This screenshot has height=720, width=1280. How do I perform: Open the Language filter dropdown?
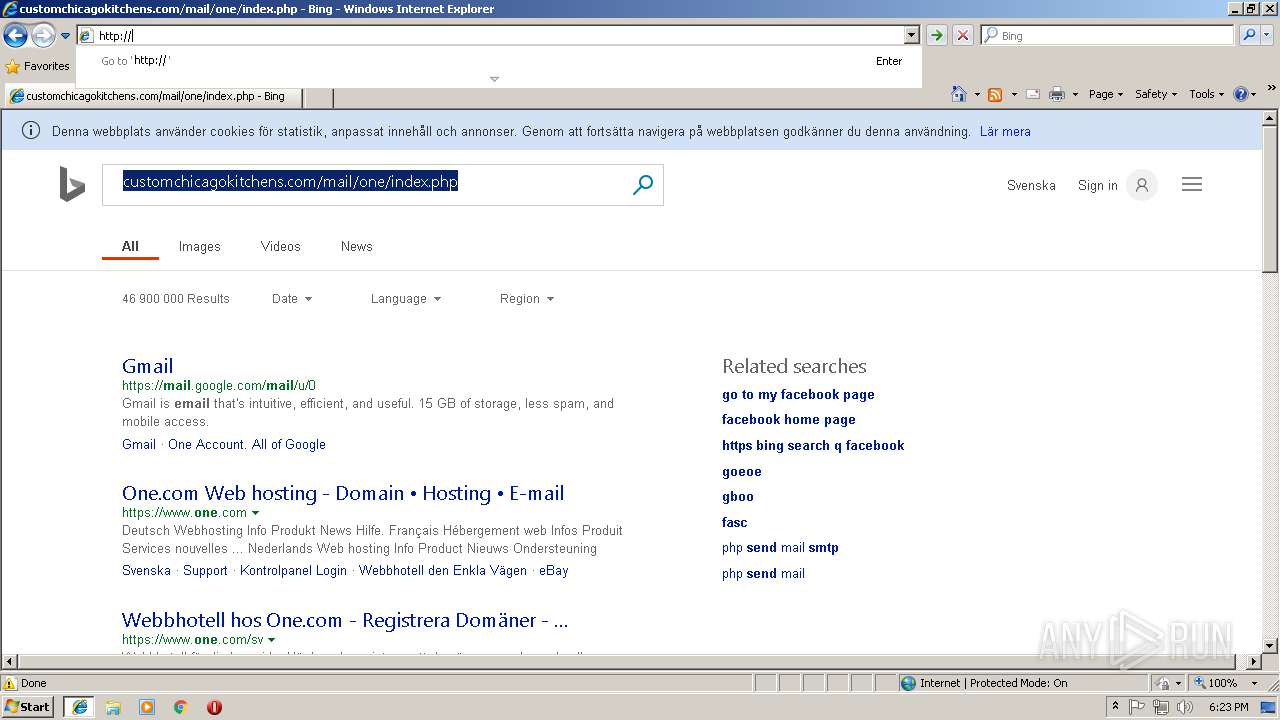(x=406, y=298)
